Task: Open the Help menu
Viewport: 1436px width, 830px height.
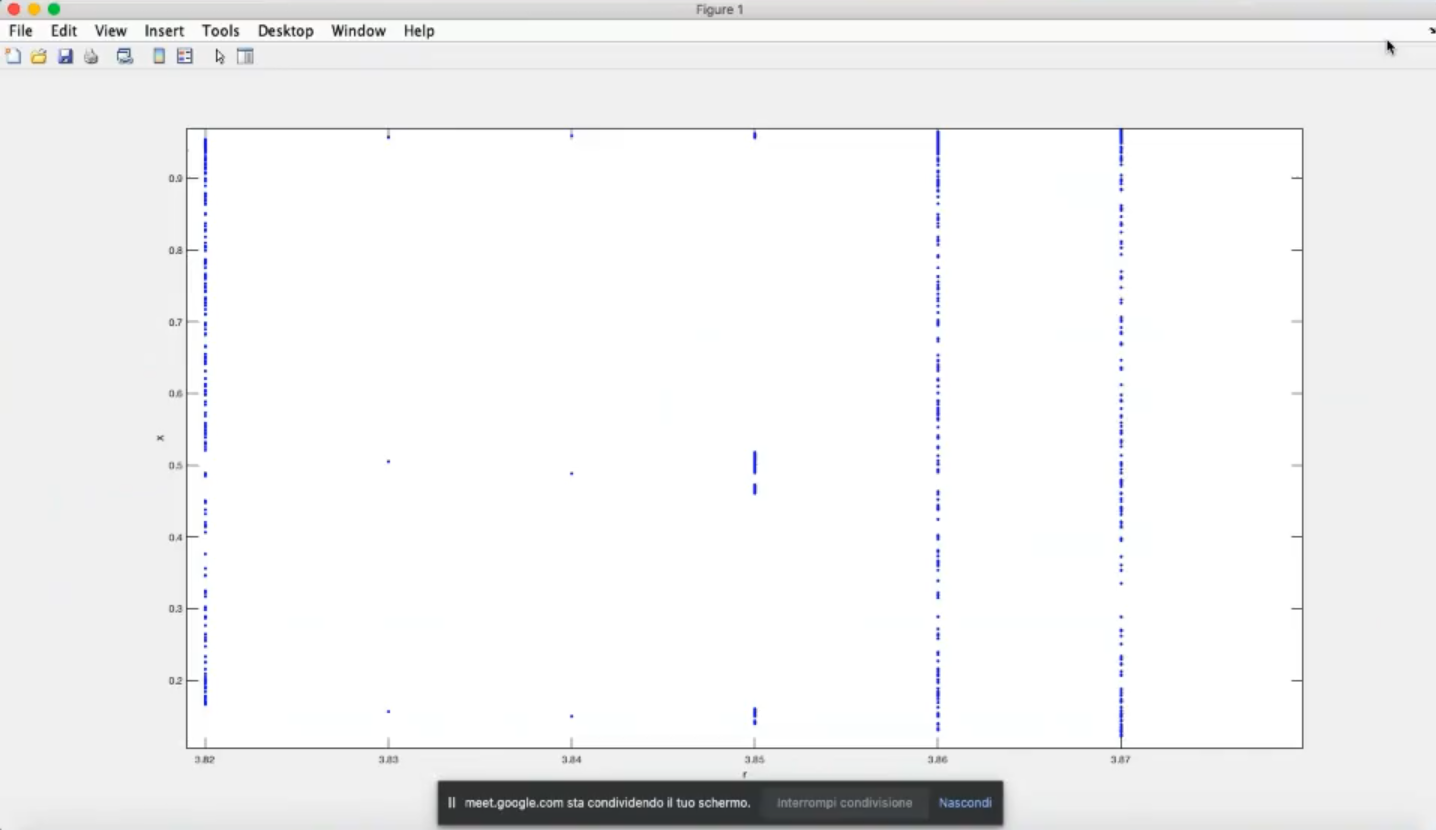Action: pos(419,31)
